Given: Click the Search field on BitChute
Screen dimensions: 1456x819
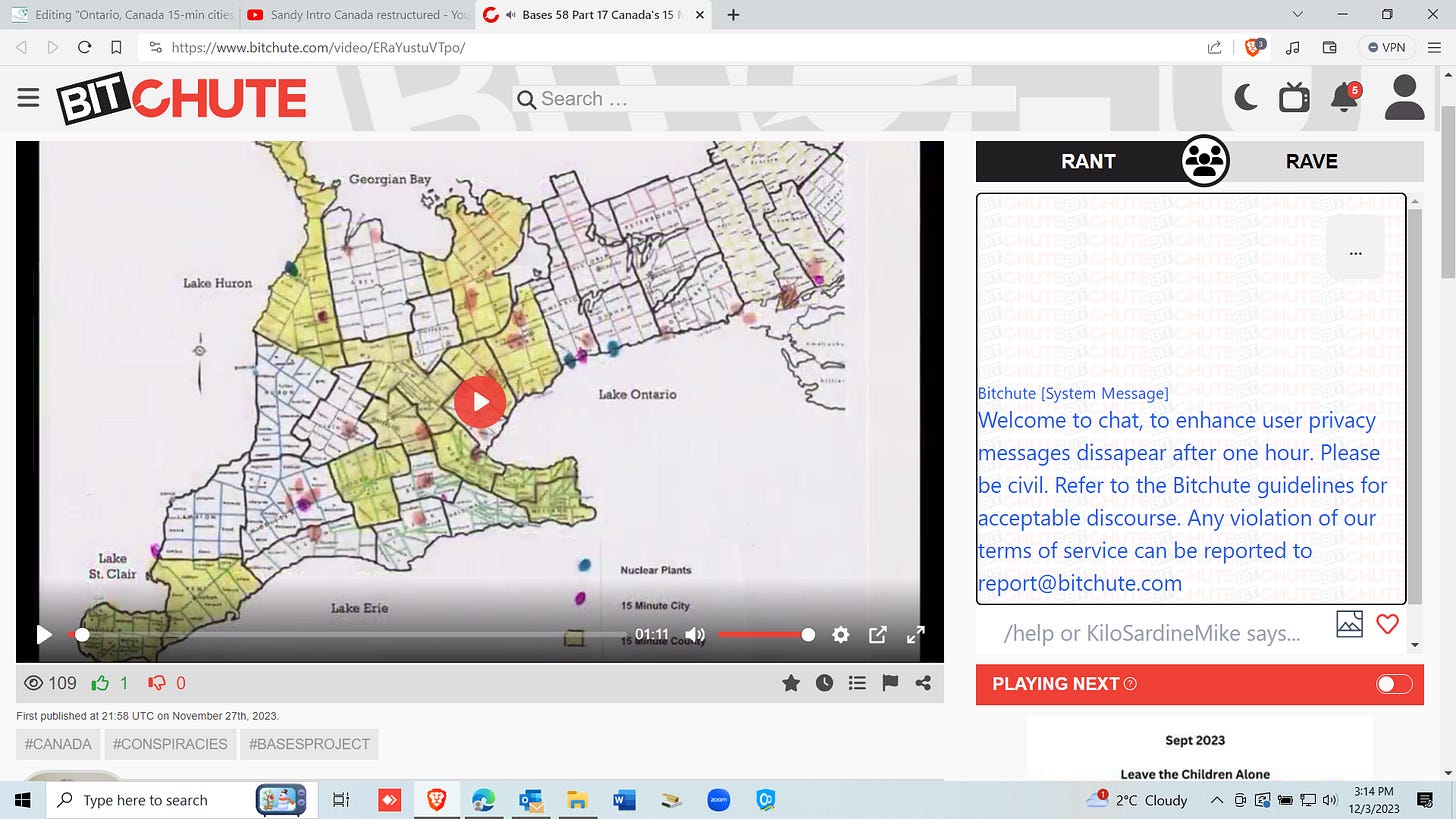Looking at the screenshot, I should tap(766, 99).
